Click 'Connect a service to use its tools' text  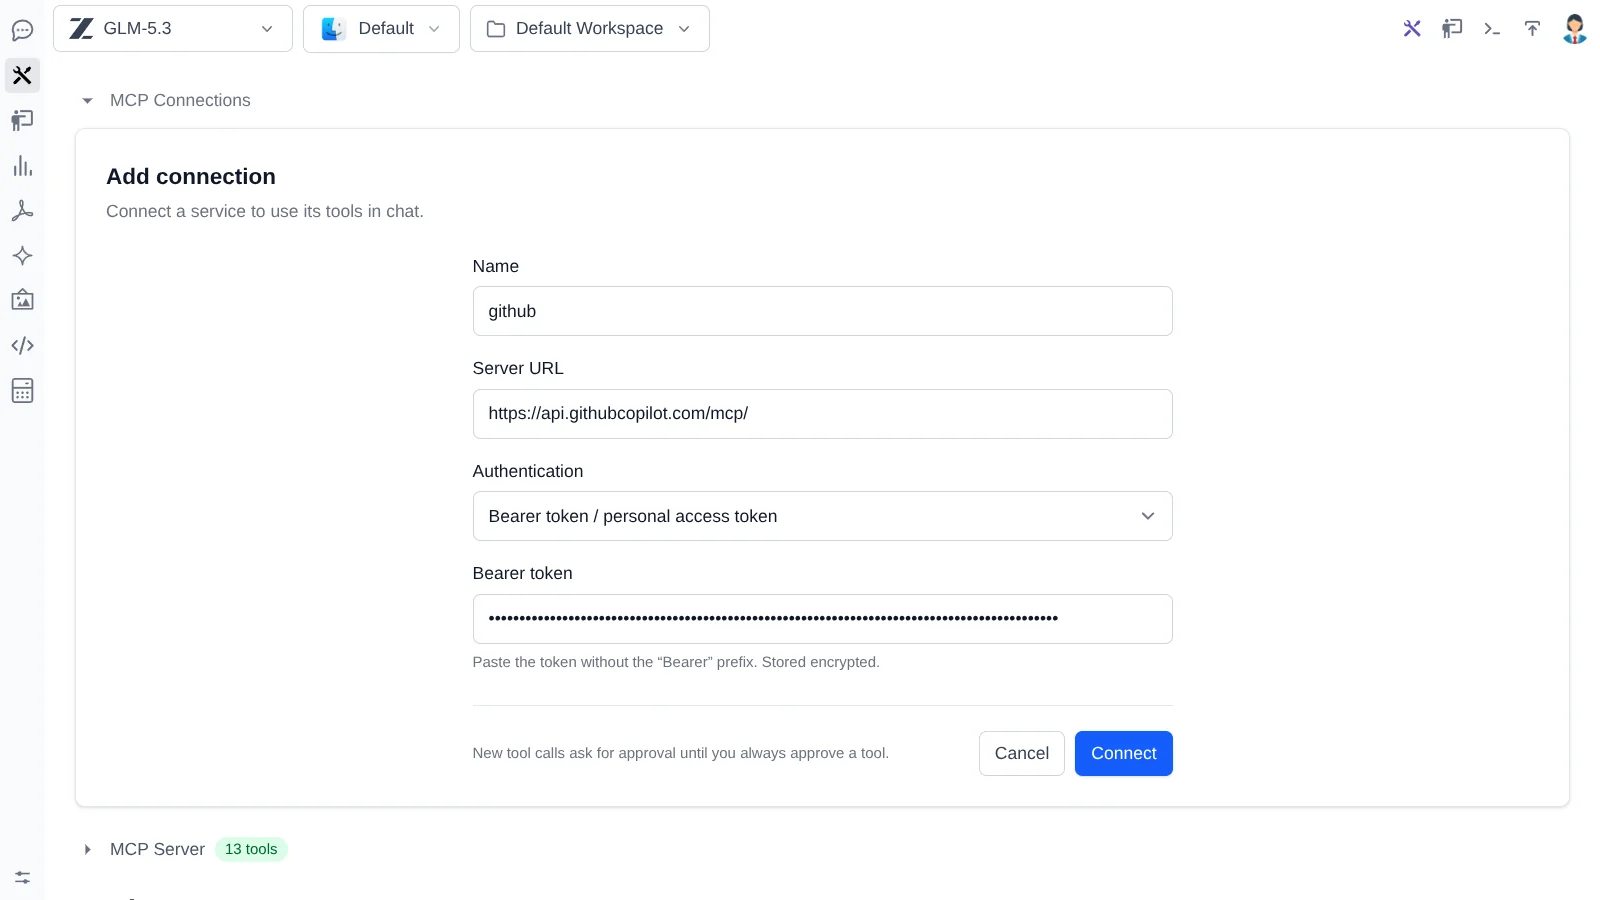tap(265, 211)
